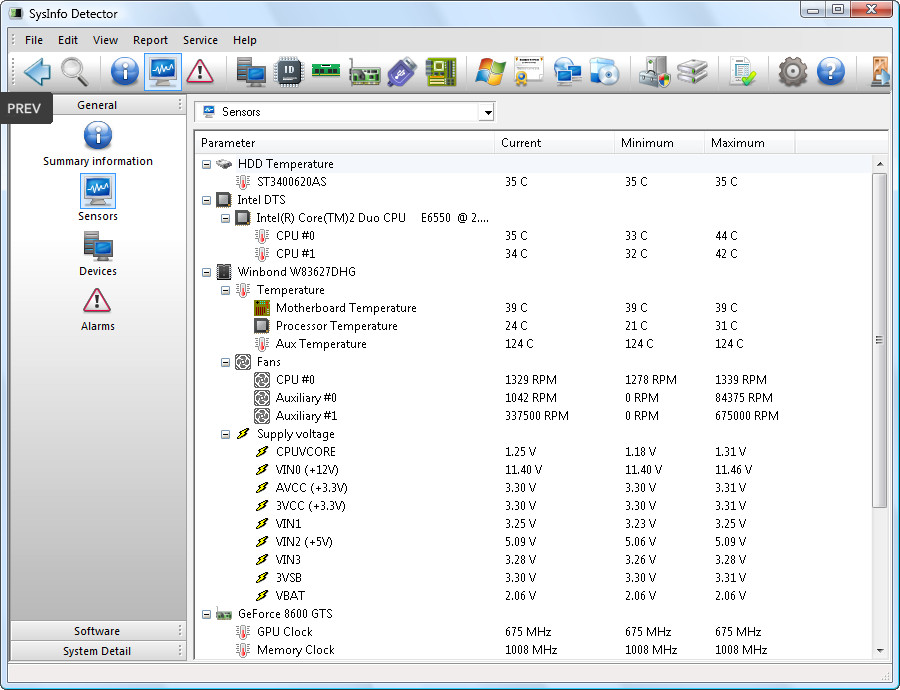Viewport: 900px width, 690px height.
Task: Open Alarms in the sidebar
Action: point(98,309)
